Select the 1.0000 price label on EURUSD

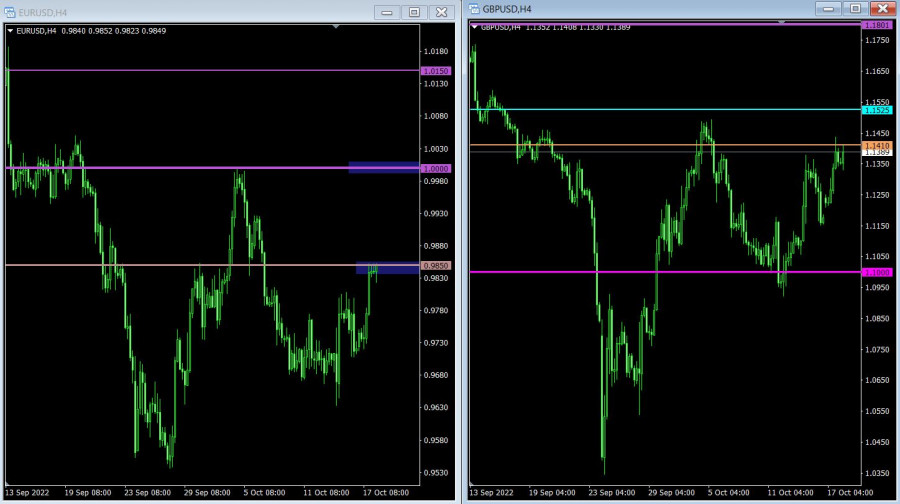pyautogui.click(x=436, y=169)
